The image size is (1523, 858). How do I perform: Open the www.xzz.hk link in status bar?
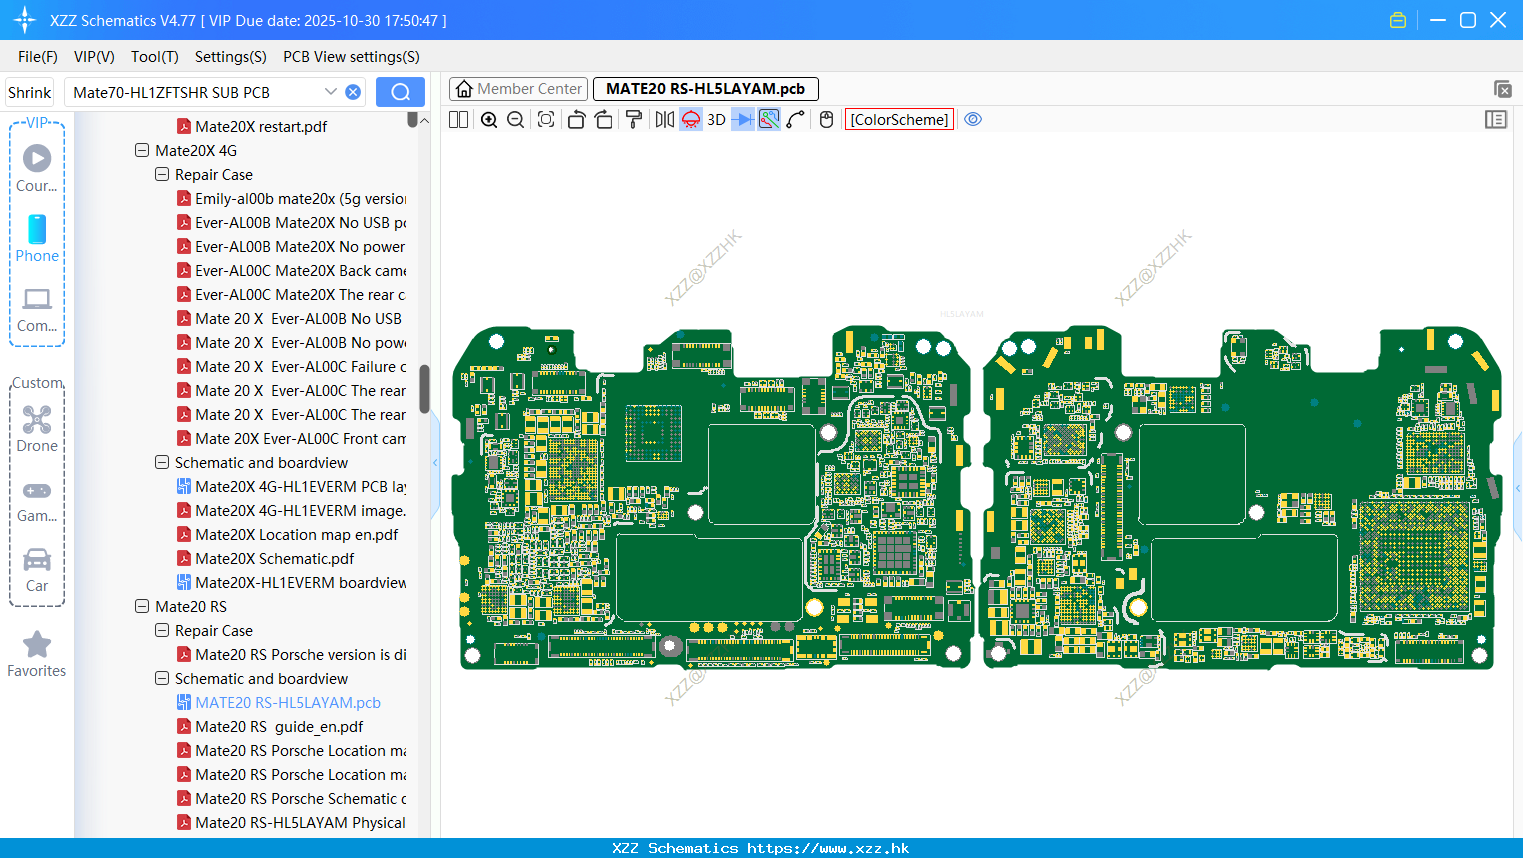point(828,848)
